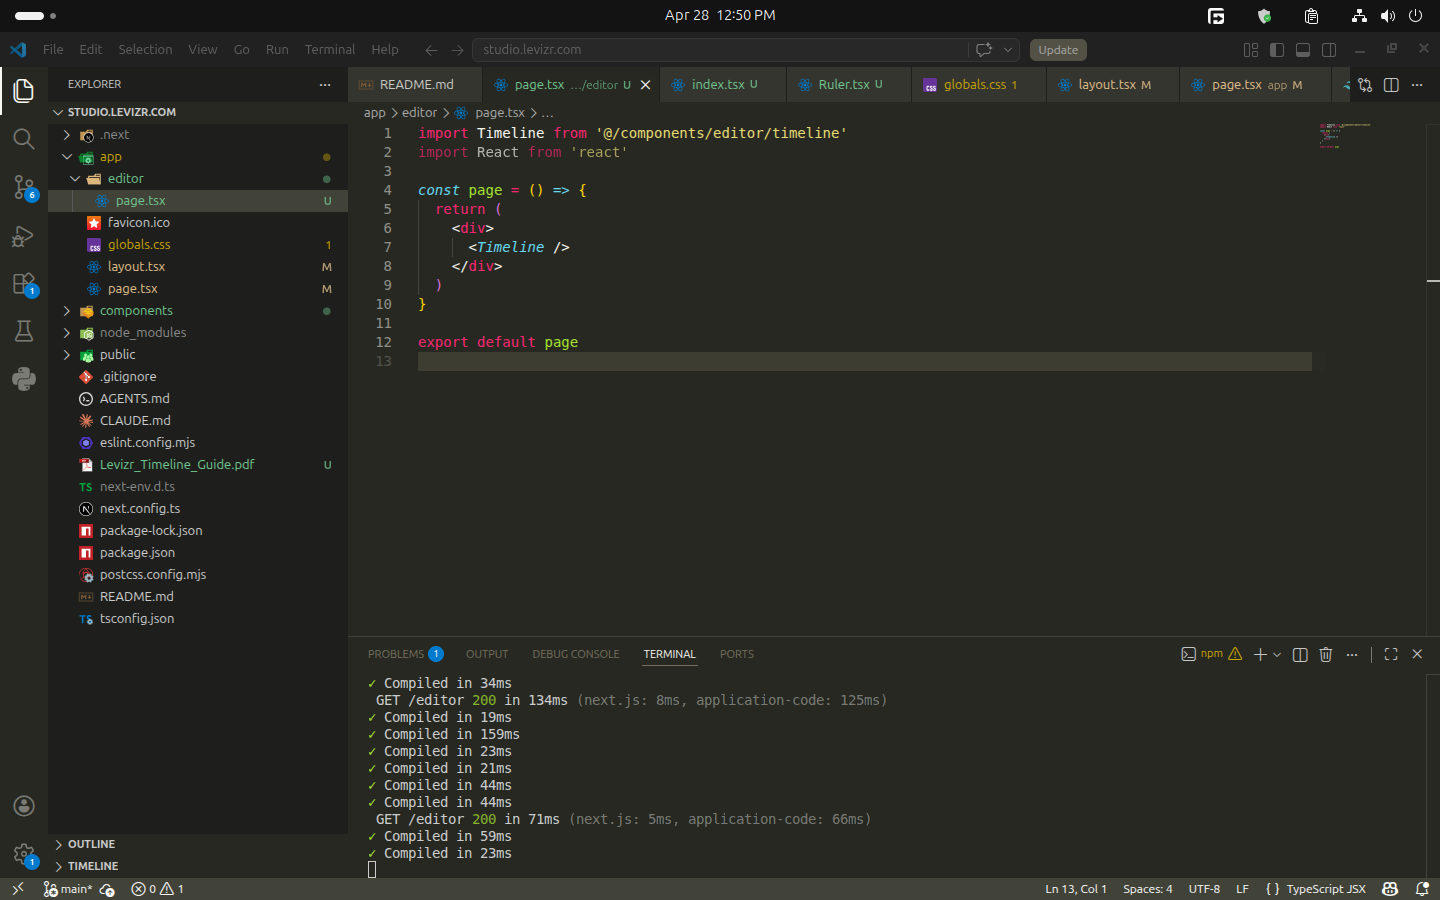Collapse the editor folder

[x=198, y=179]
